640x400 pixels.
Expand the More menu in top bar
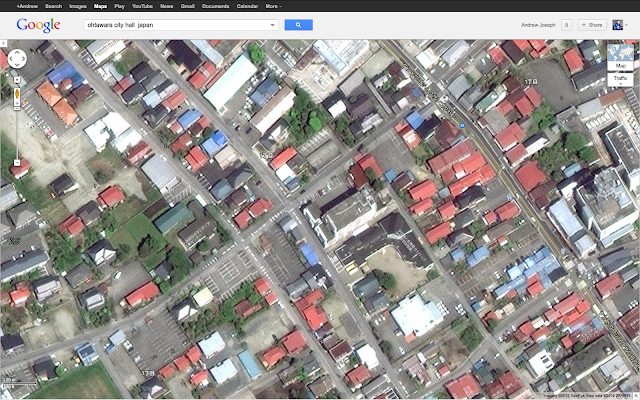point(273,6)
